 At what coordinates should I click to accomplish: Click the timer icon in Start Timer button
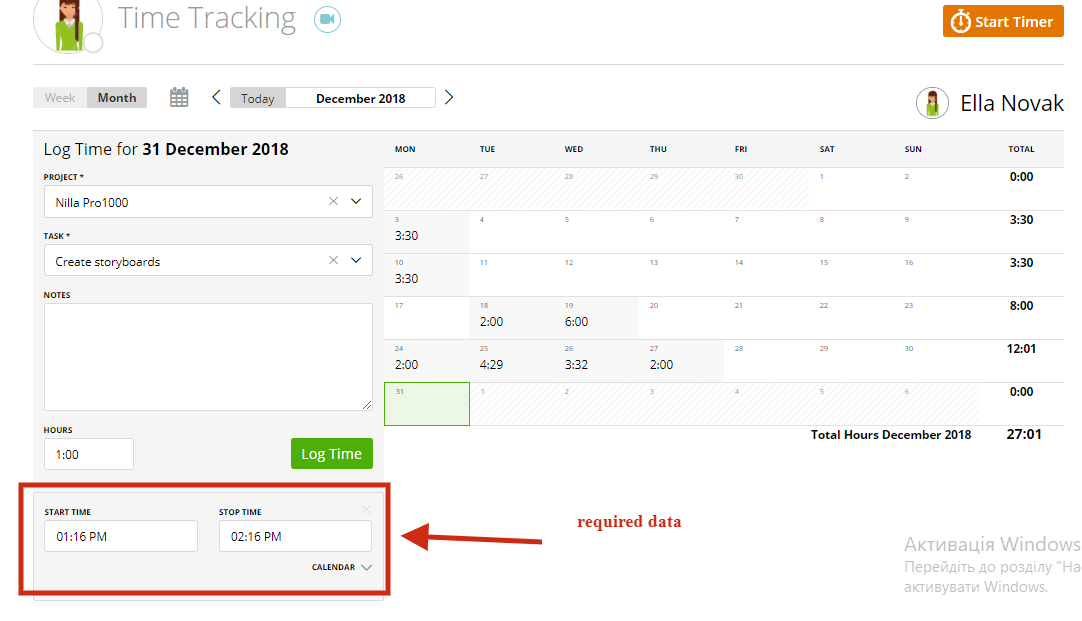[961, 20]
